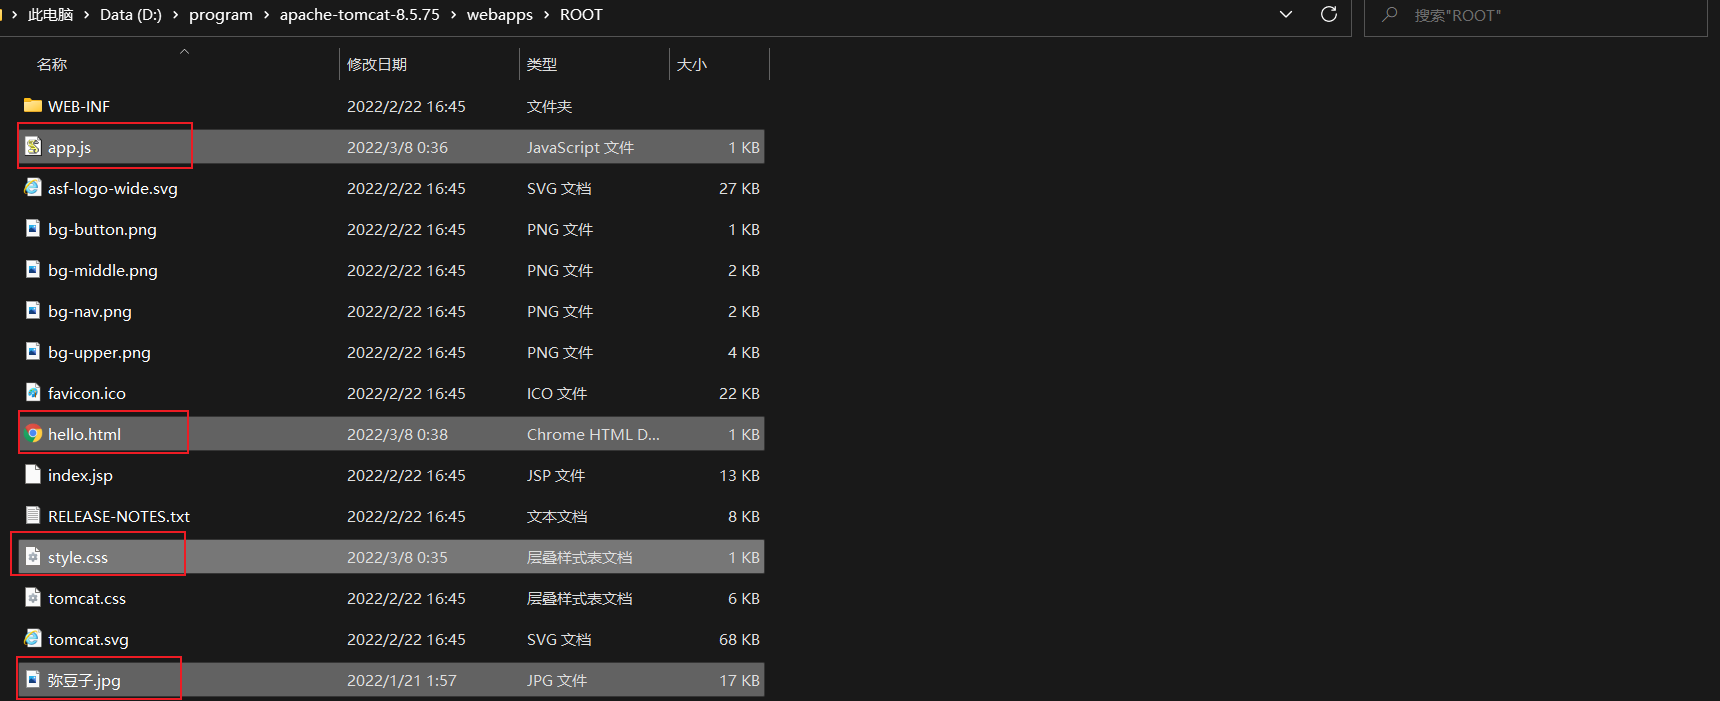1720x701 pixels.
Task: Click the bg-middle.png image icon
Action: 33,269
